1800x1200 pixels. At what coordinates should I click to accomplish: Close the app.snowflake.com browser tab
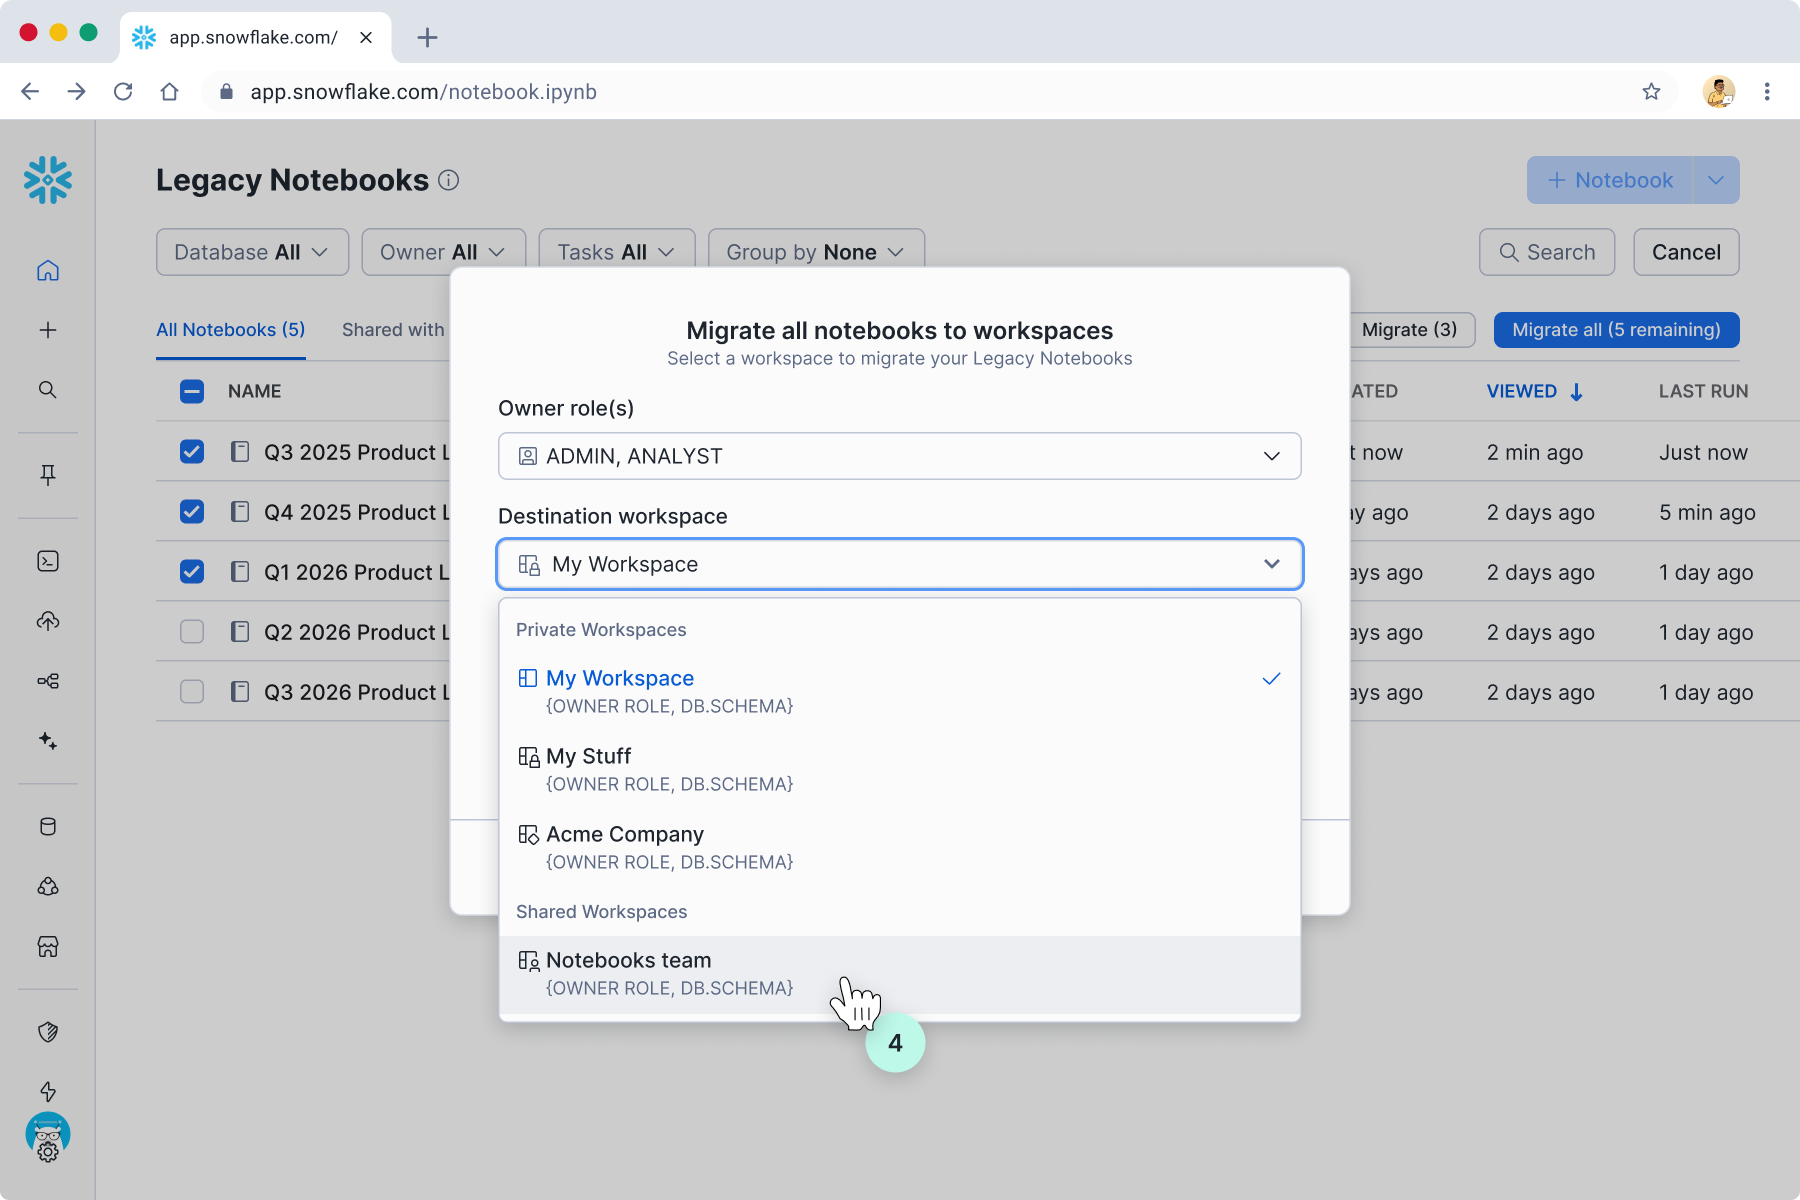[x=366, y=38]
